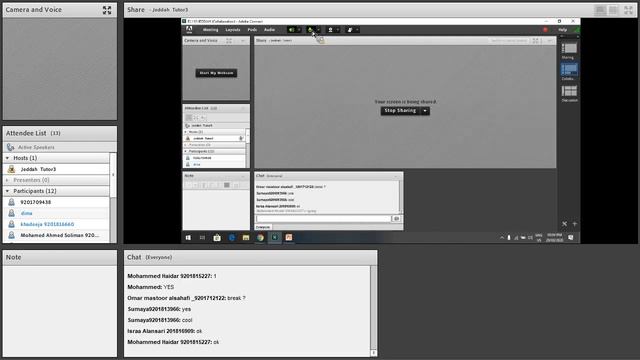Open Task View in shared taskbar
Screen dimensions: 640x360
pyautogui.click(x=202, y=238)
